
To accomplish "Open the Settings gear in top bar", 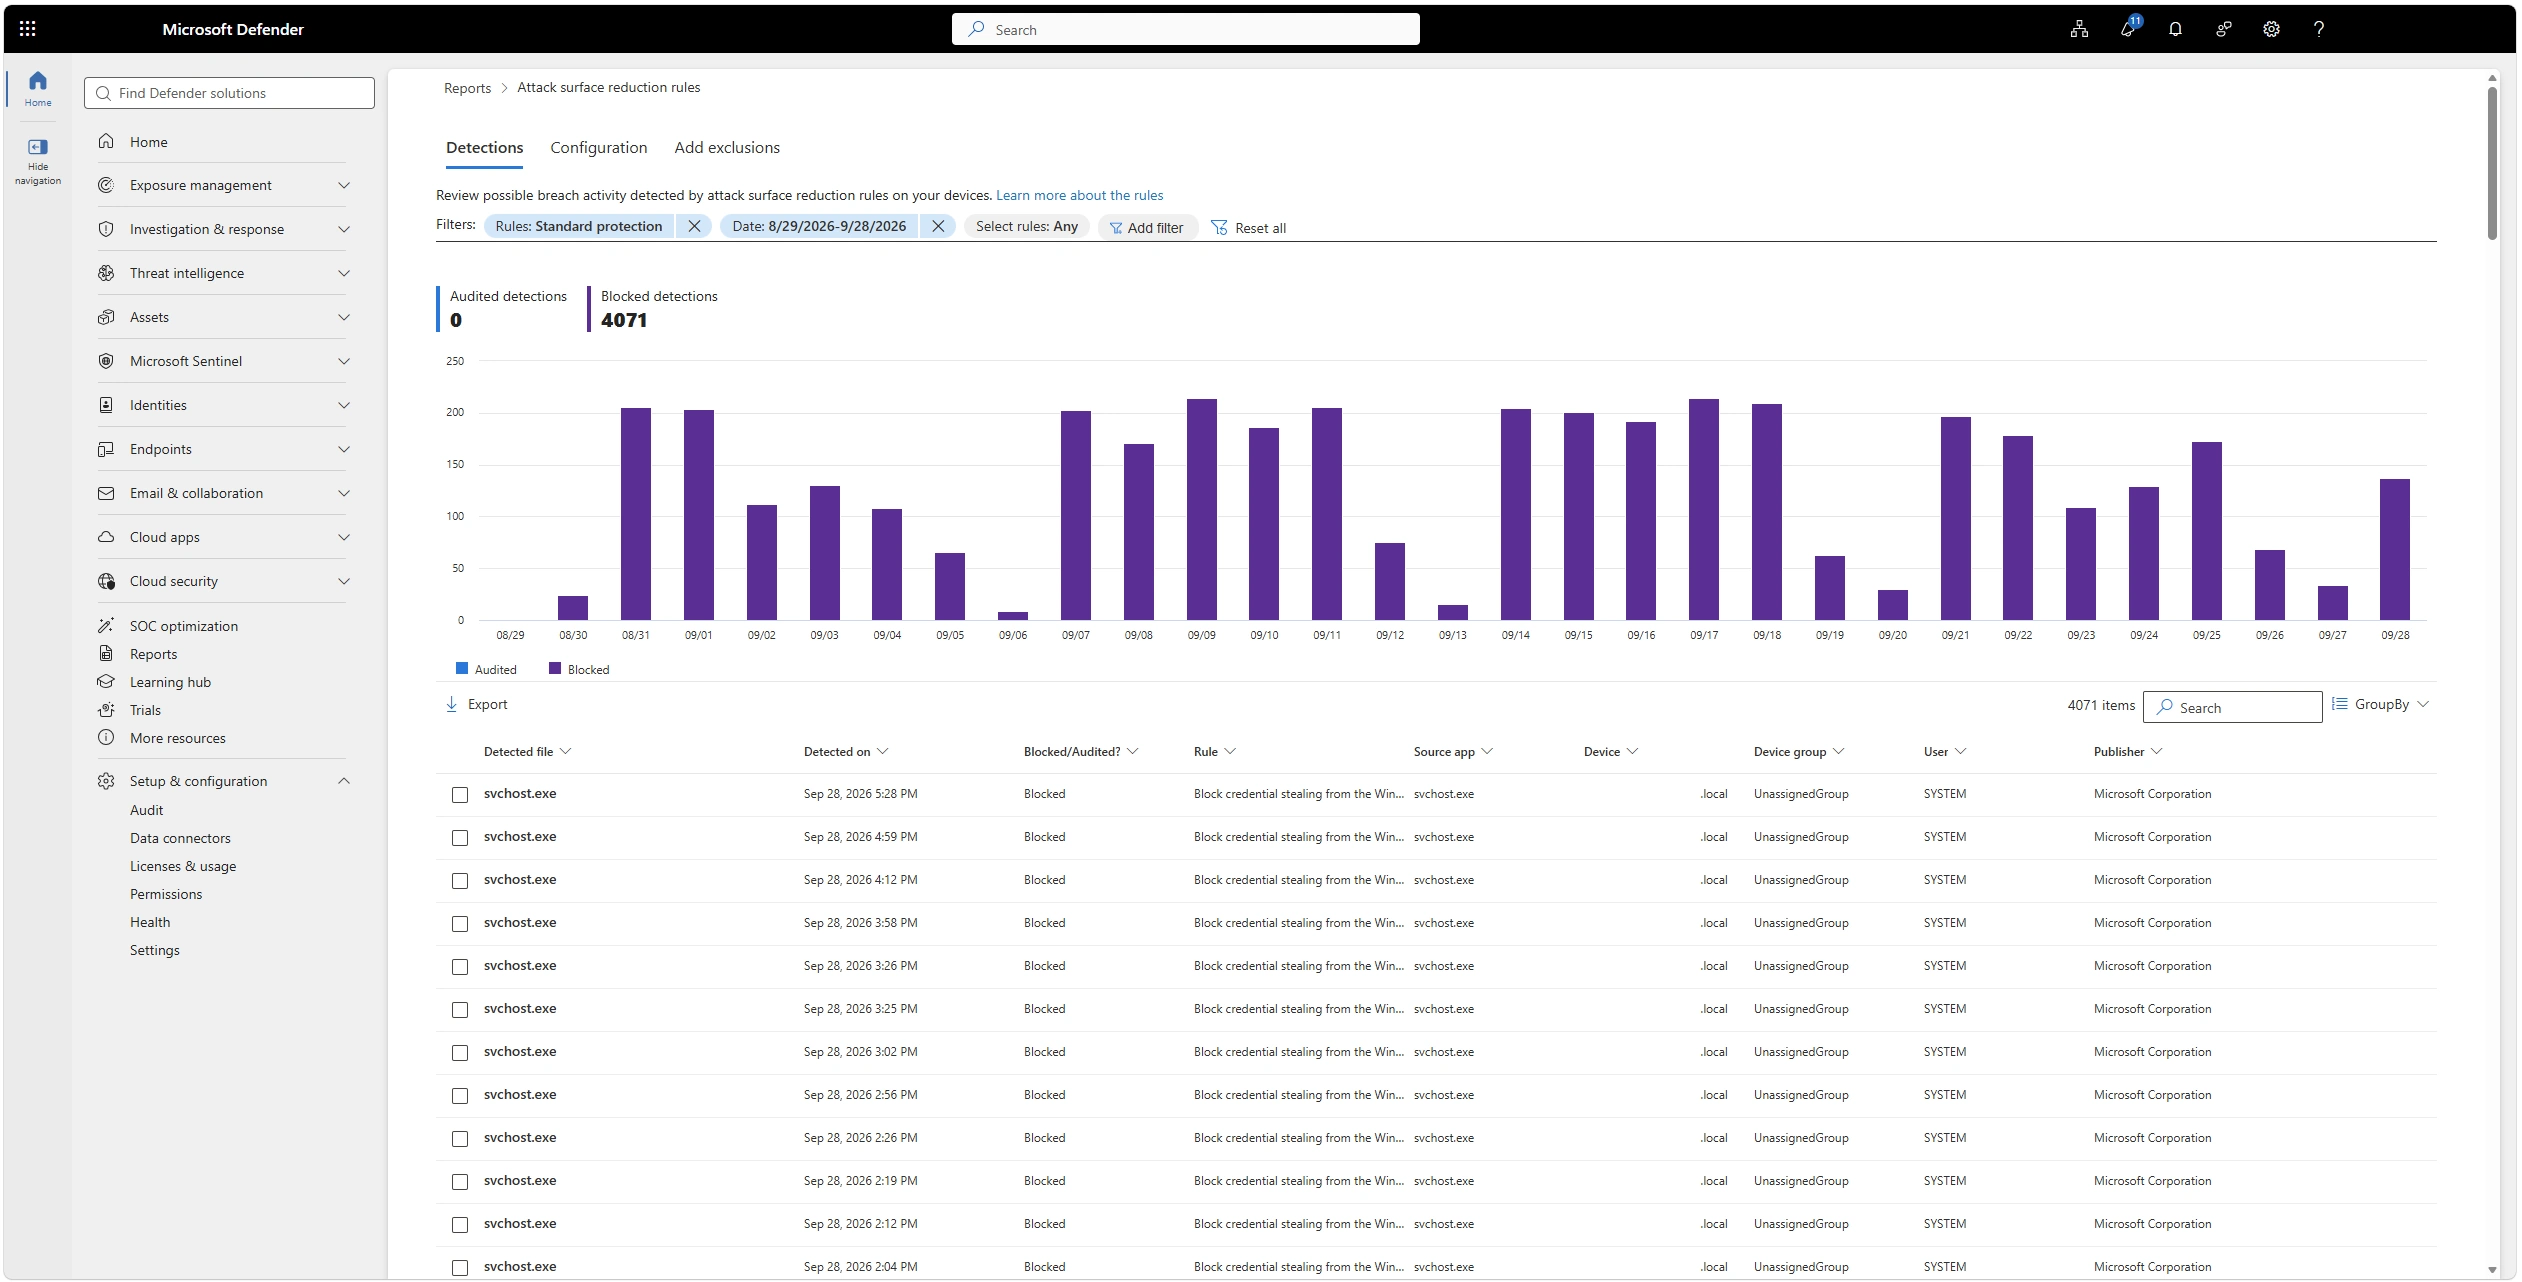I will click(2271, 29).
